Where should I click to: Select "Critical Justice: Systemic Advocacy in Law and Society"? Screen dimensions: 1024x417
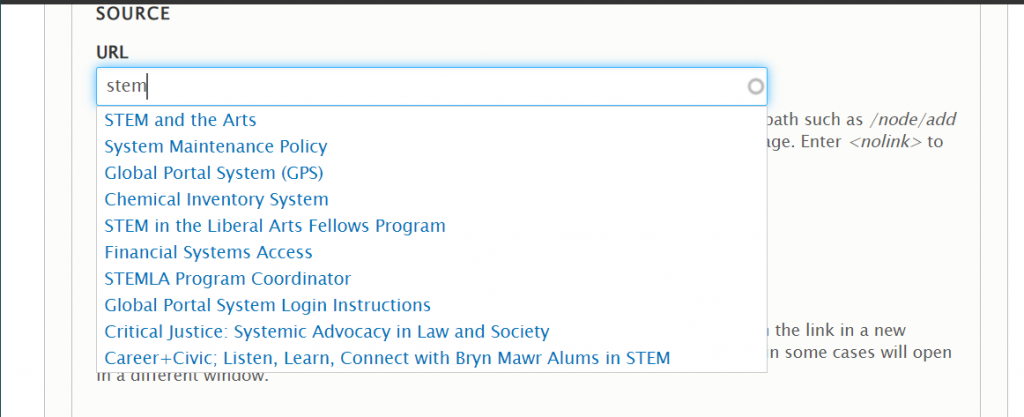[327, 331]
